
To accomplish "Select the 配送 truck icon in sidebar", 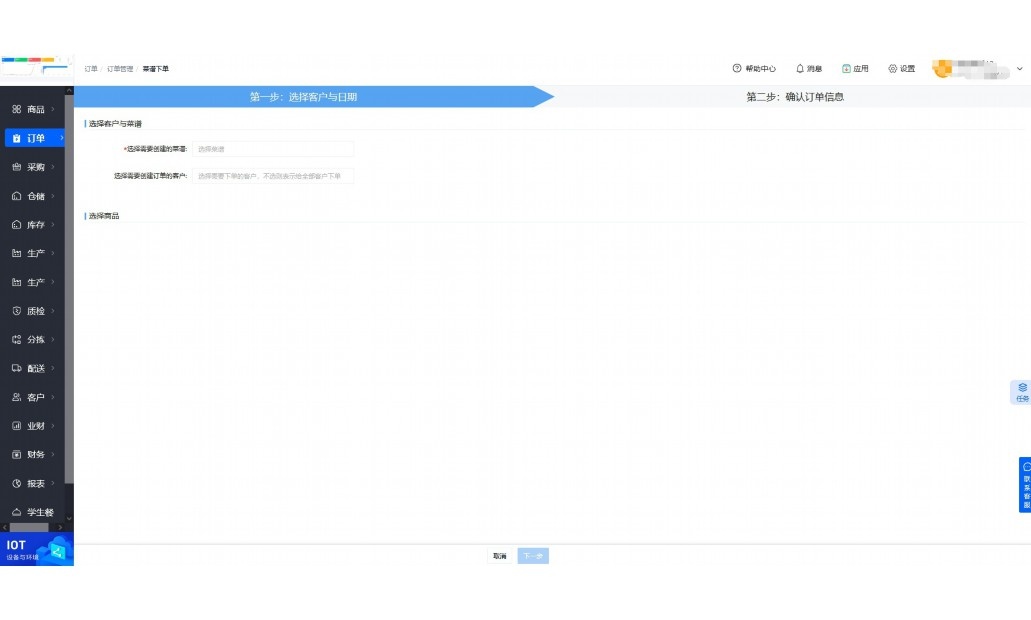I will [17, 368].
